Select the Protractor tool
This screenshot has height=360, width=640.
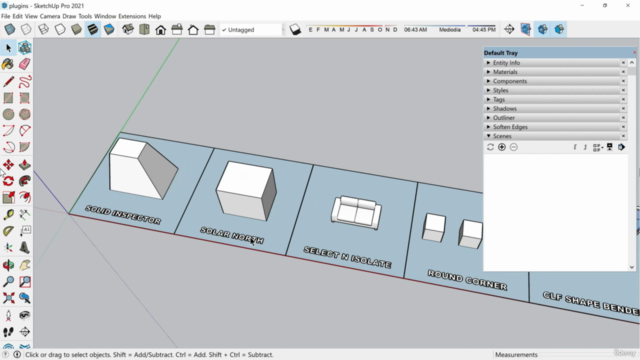8,231
